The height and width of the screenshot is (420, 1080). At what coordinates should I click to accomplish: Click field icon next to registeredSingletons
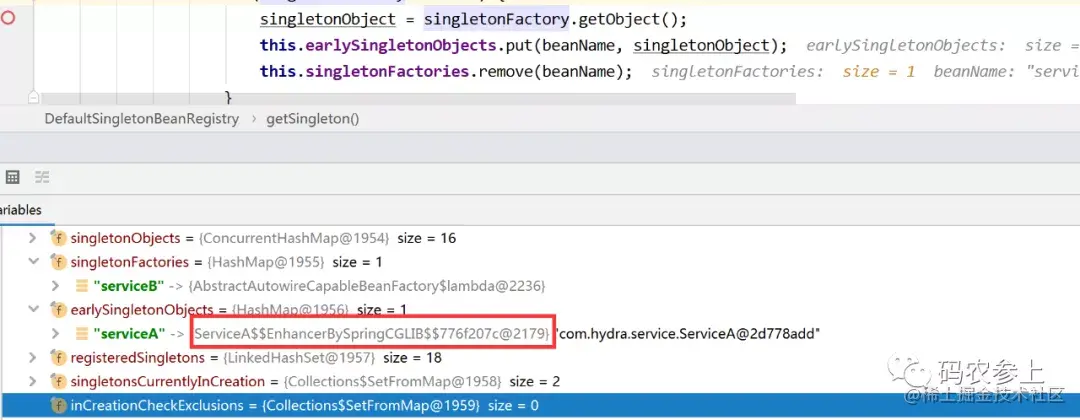[x=59, y=358]
